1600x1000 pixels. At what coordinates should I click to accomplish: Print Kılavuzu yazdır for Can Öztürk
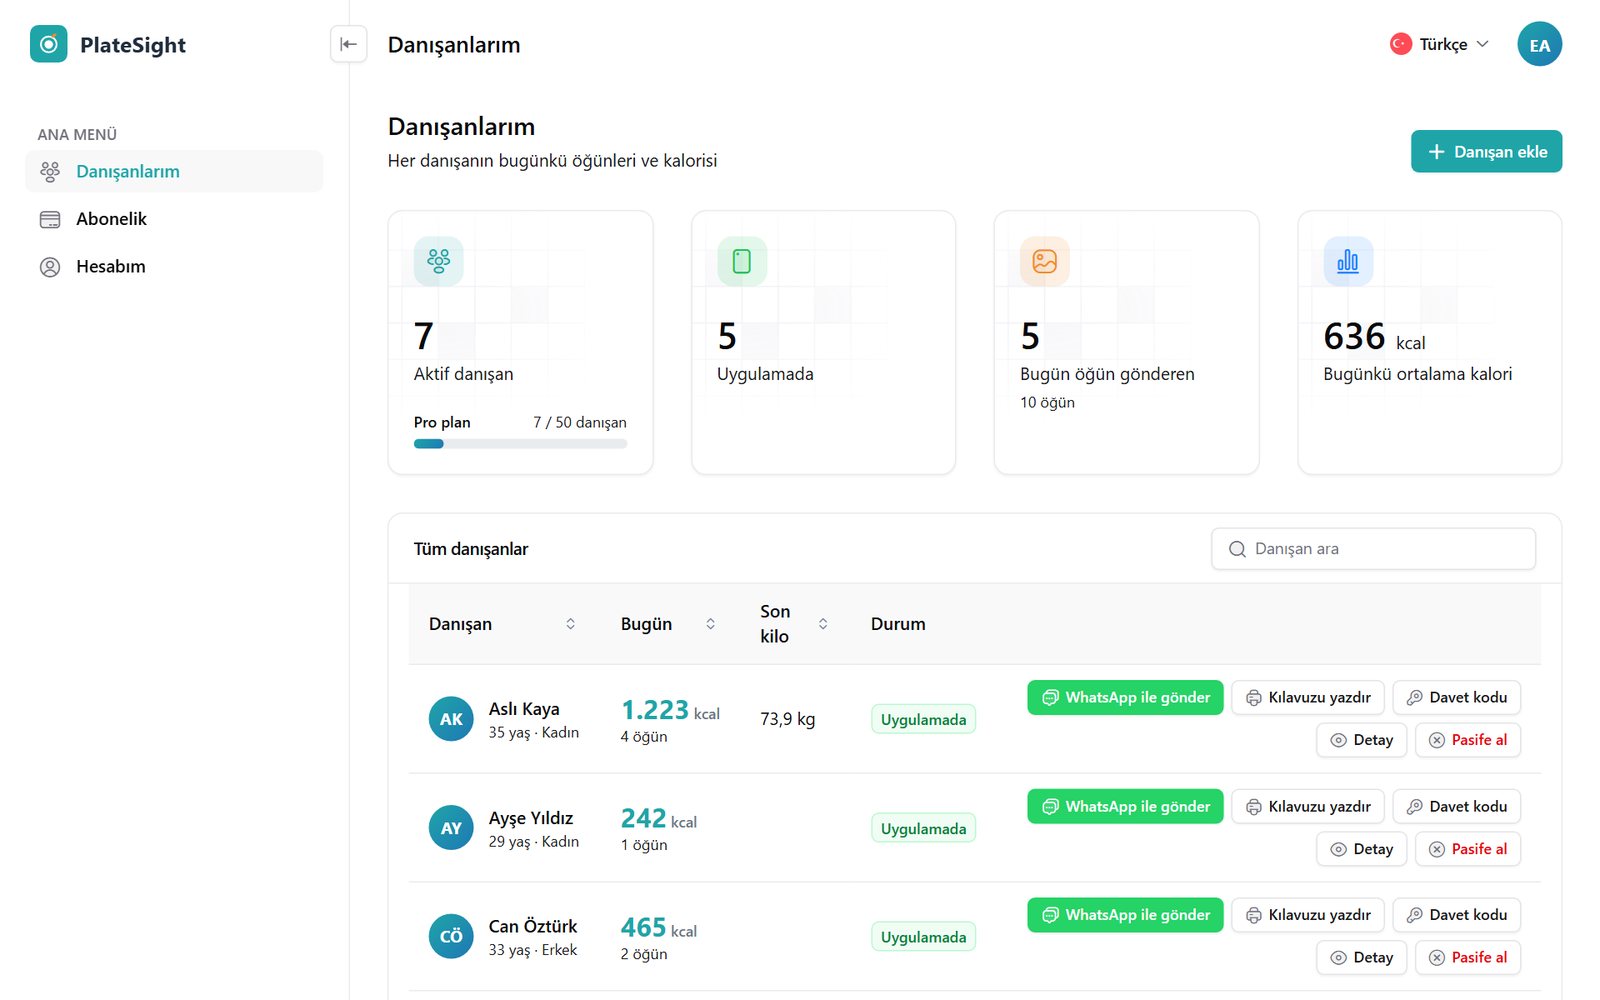point(1308,915)
